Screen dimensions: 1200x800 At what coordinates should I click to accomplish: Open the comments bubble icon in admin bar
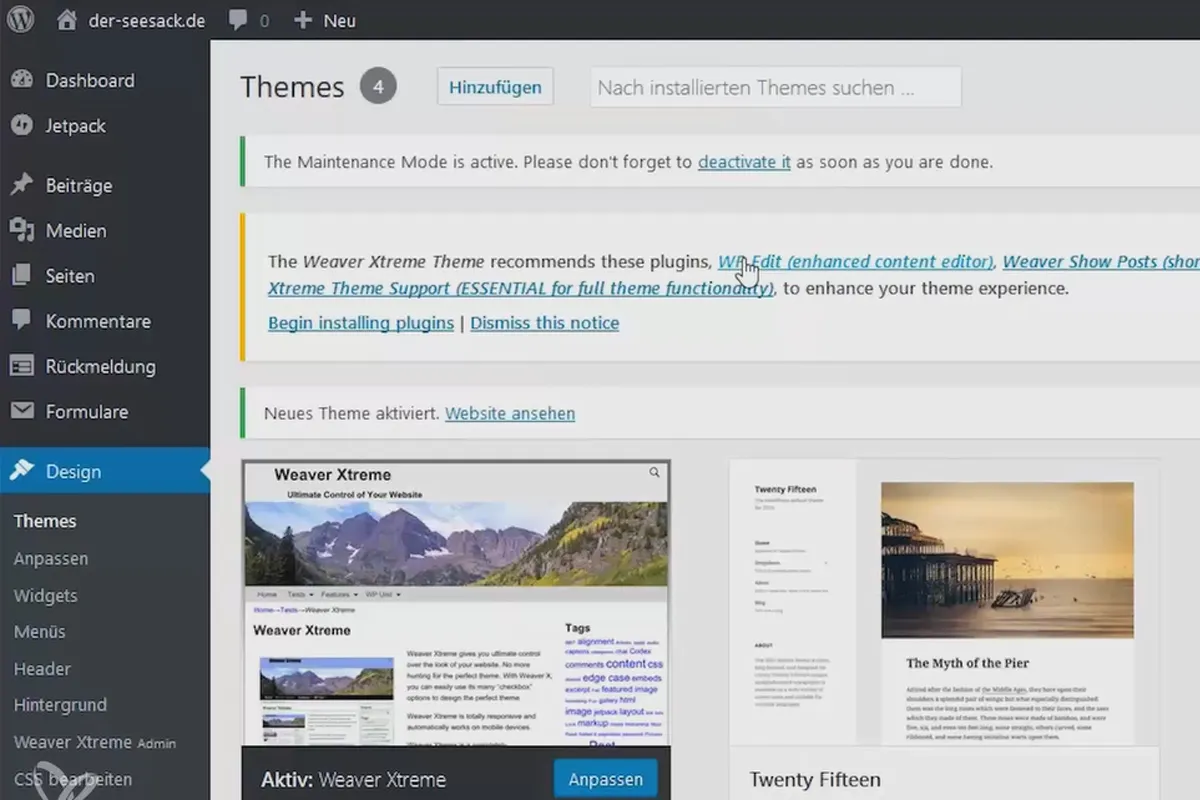click(x=238, y=21)
